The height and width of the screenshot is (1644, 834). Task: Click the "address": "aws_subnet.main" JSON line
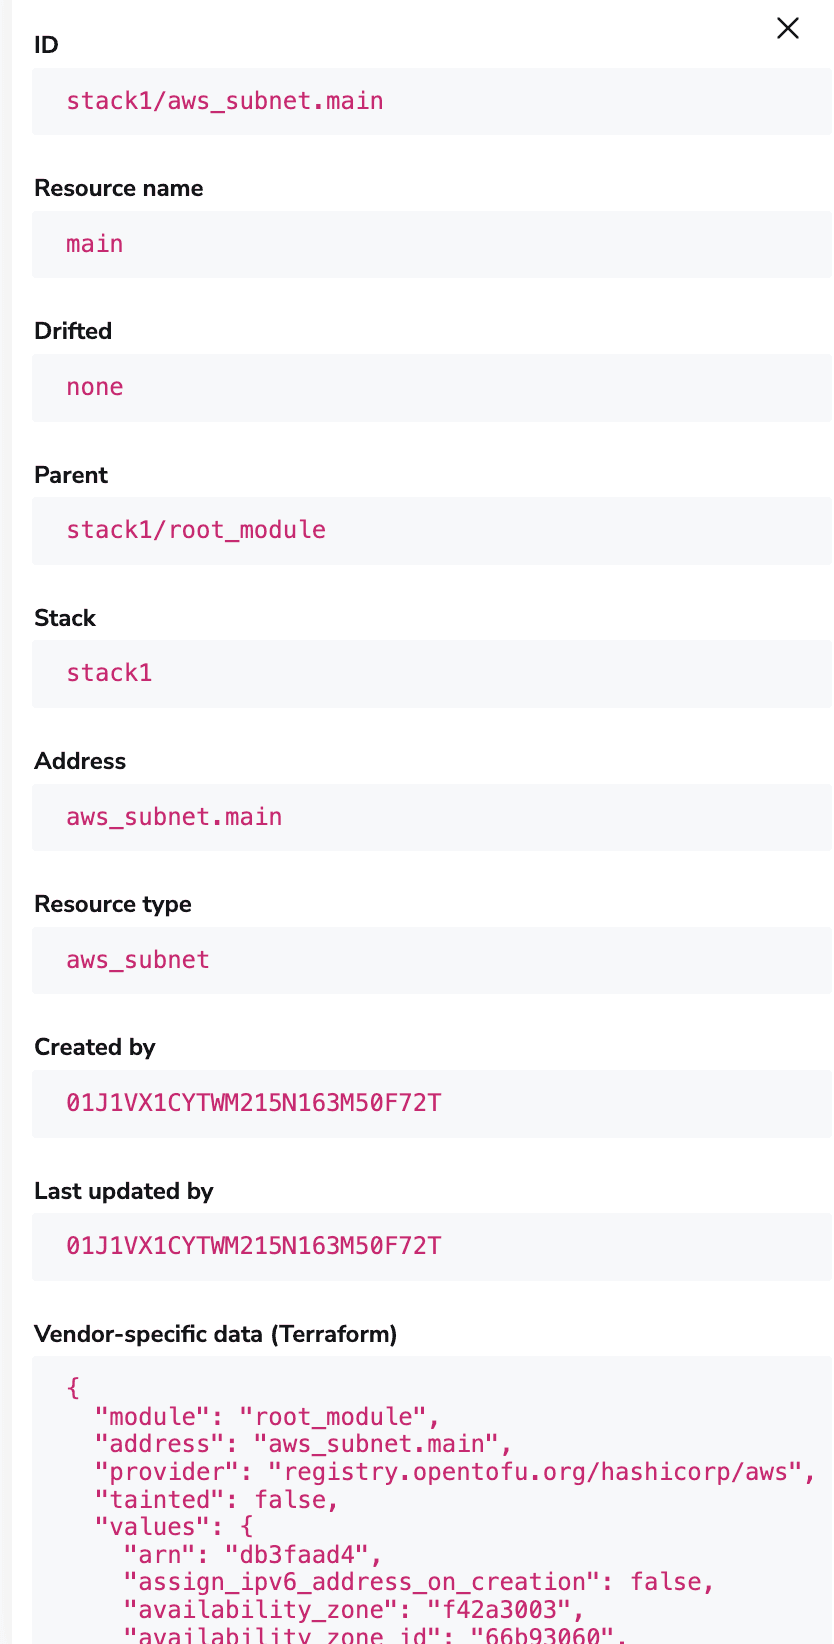coord(303,1444)
